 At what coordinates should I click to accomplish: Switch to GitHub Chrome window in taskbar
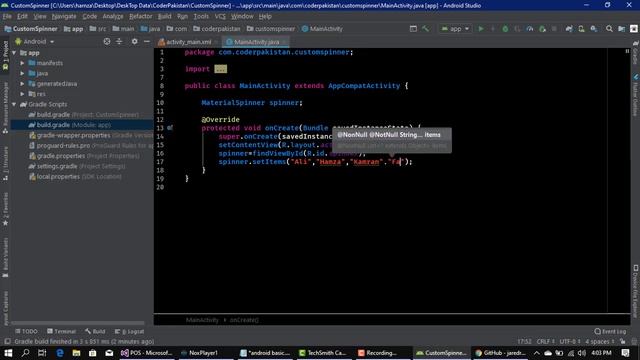coord(501,353)
